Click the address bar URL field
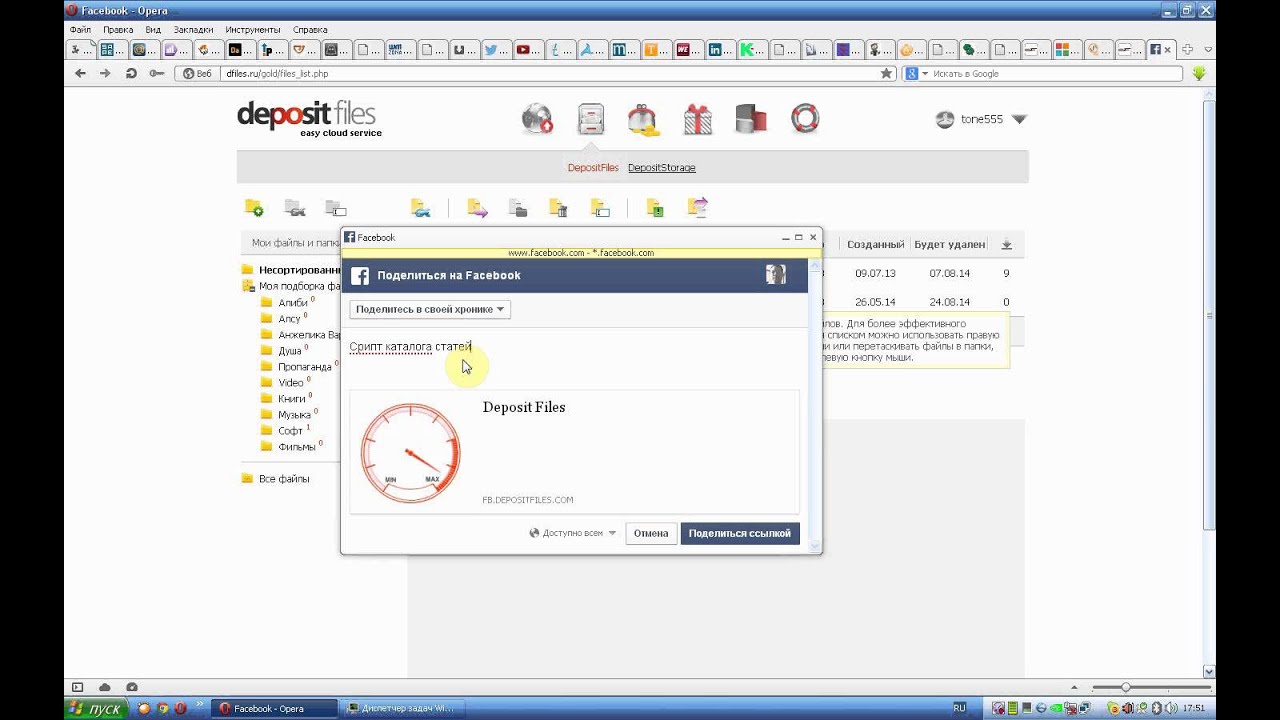Viewport: 1280px width, 720px height. (548, 73)
